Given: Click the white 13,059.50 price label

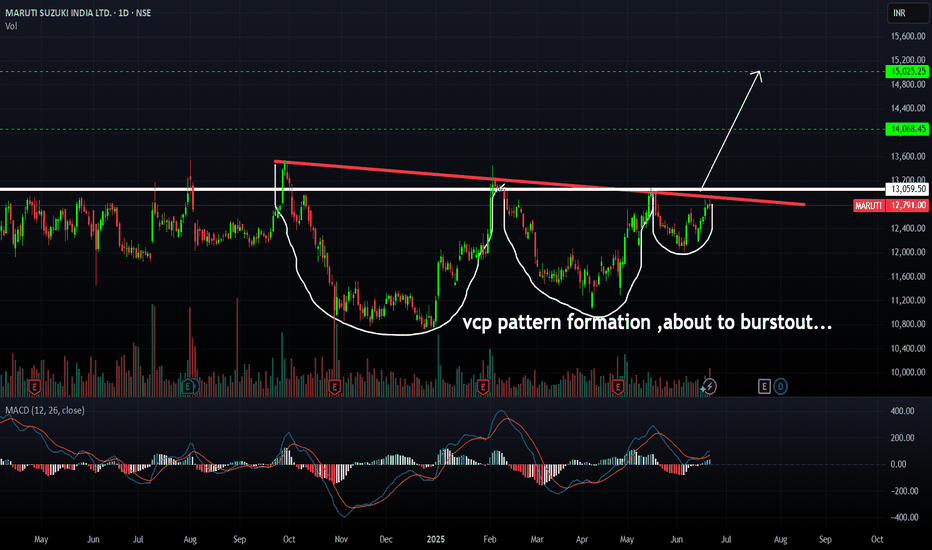Looking at the screenshot, I should pos(907,189).
